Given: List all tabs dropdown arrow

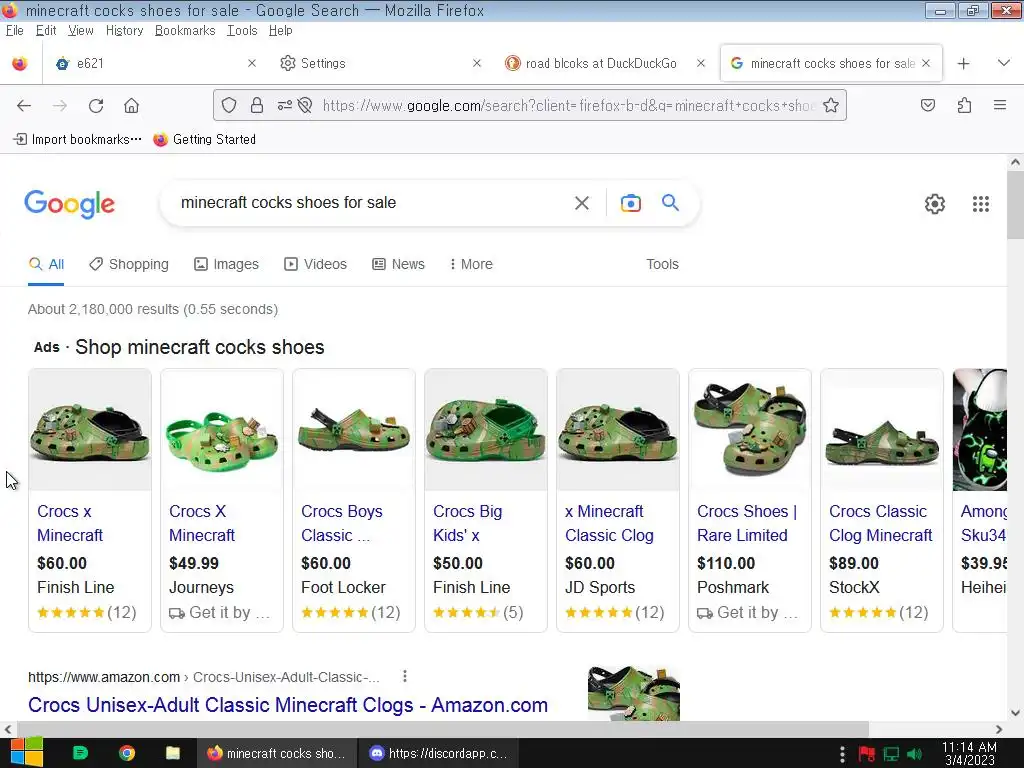Looking at the screenshot, I should click(1004, 63).
